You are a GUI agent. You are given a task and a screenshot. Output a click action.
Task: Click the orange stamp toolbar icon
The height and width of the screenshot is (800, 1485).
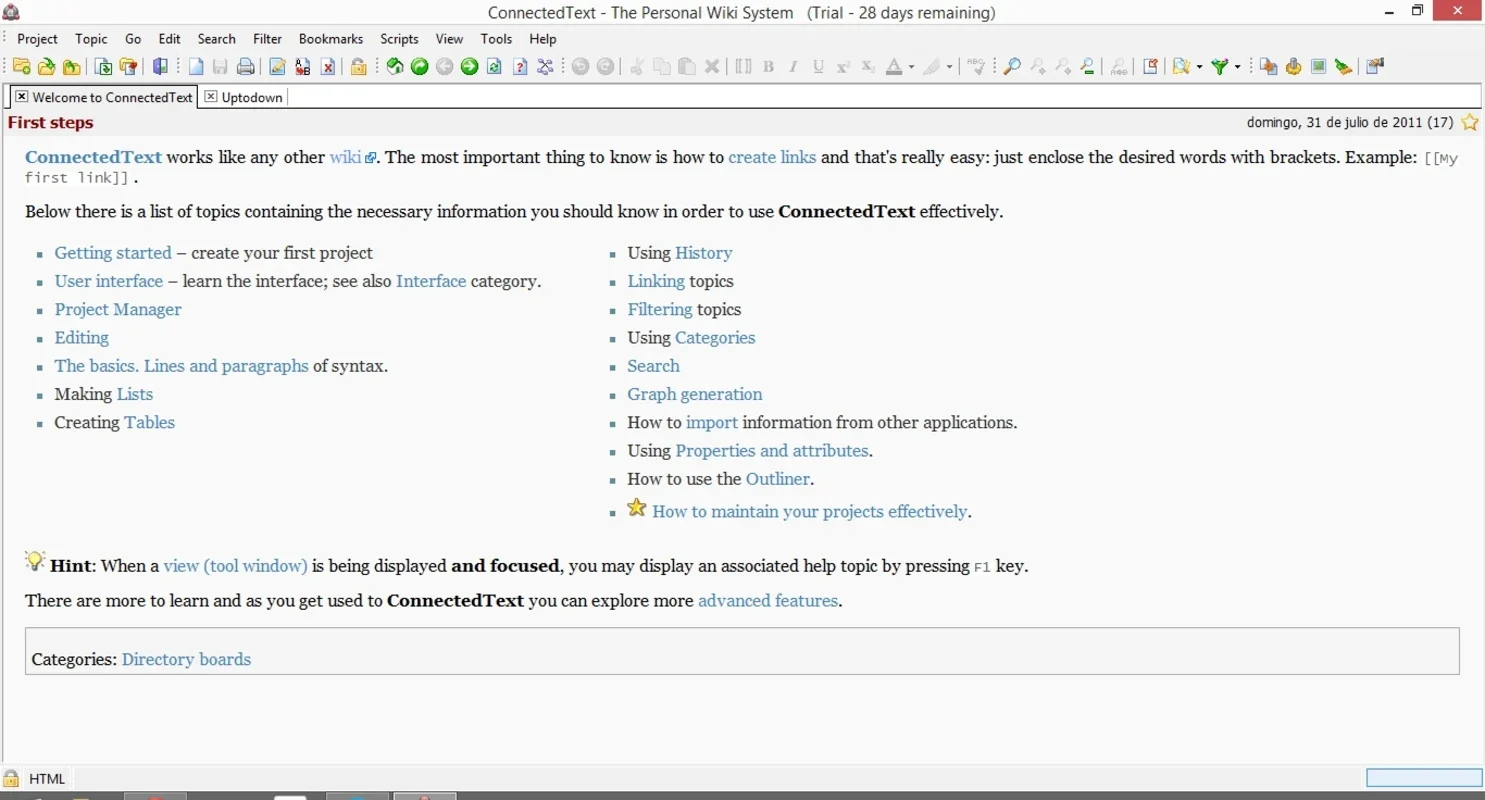point(1293,67)
